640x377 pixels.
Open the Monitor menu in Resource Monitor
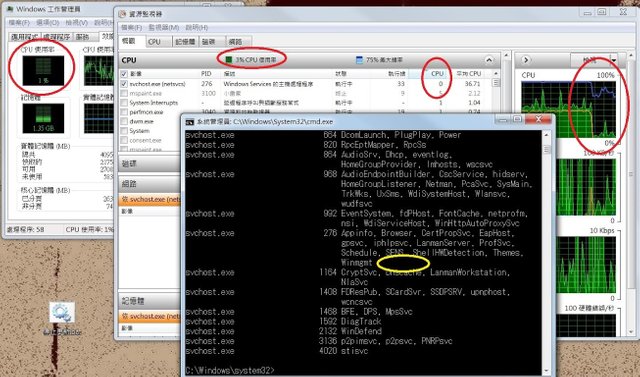[163, 28]
